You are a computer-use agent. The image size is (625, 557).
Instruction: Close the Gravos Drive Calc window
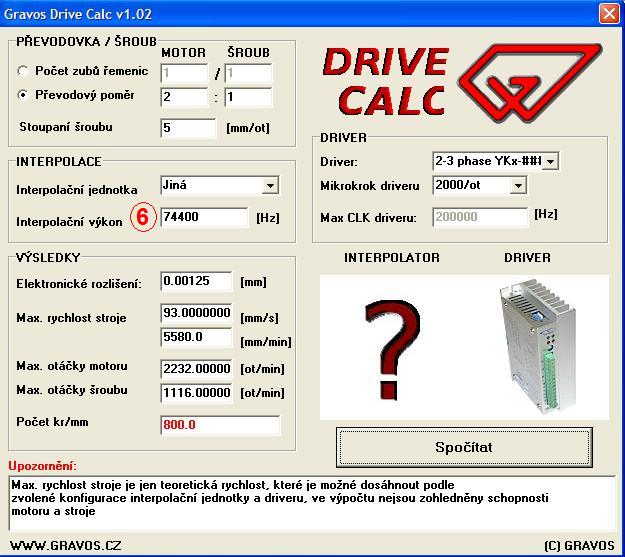click(x=608, y=14)
